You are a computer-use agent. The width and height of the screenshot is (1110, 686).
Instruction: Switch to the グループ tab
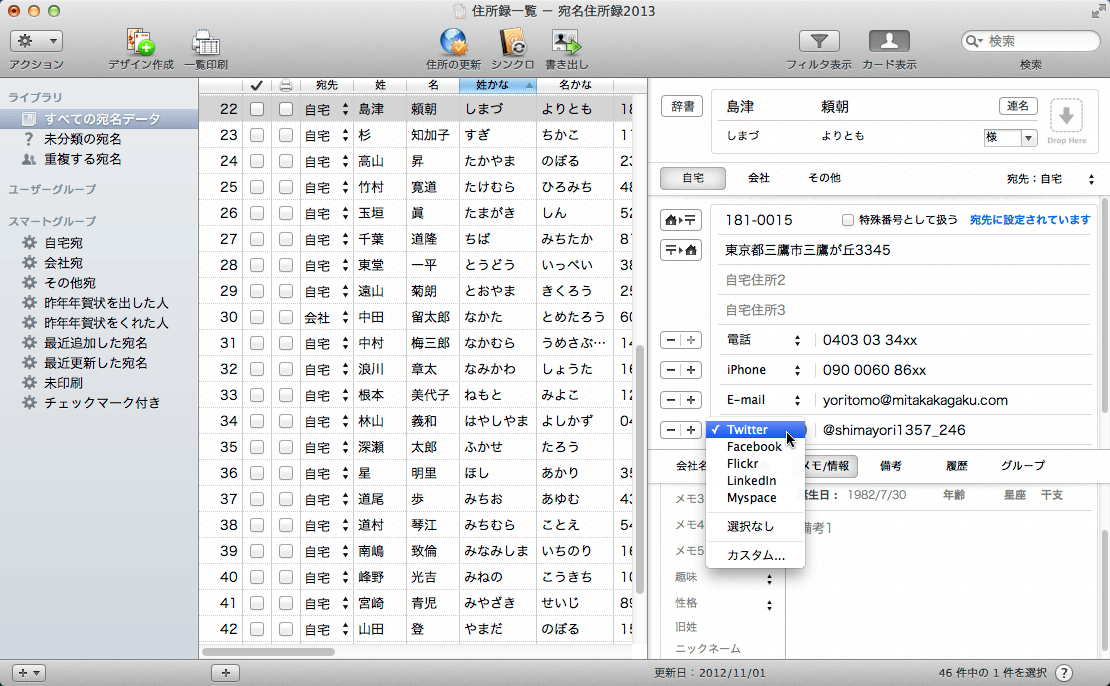tap(1023, 465)
